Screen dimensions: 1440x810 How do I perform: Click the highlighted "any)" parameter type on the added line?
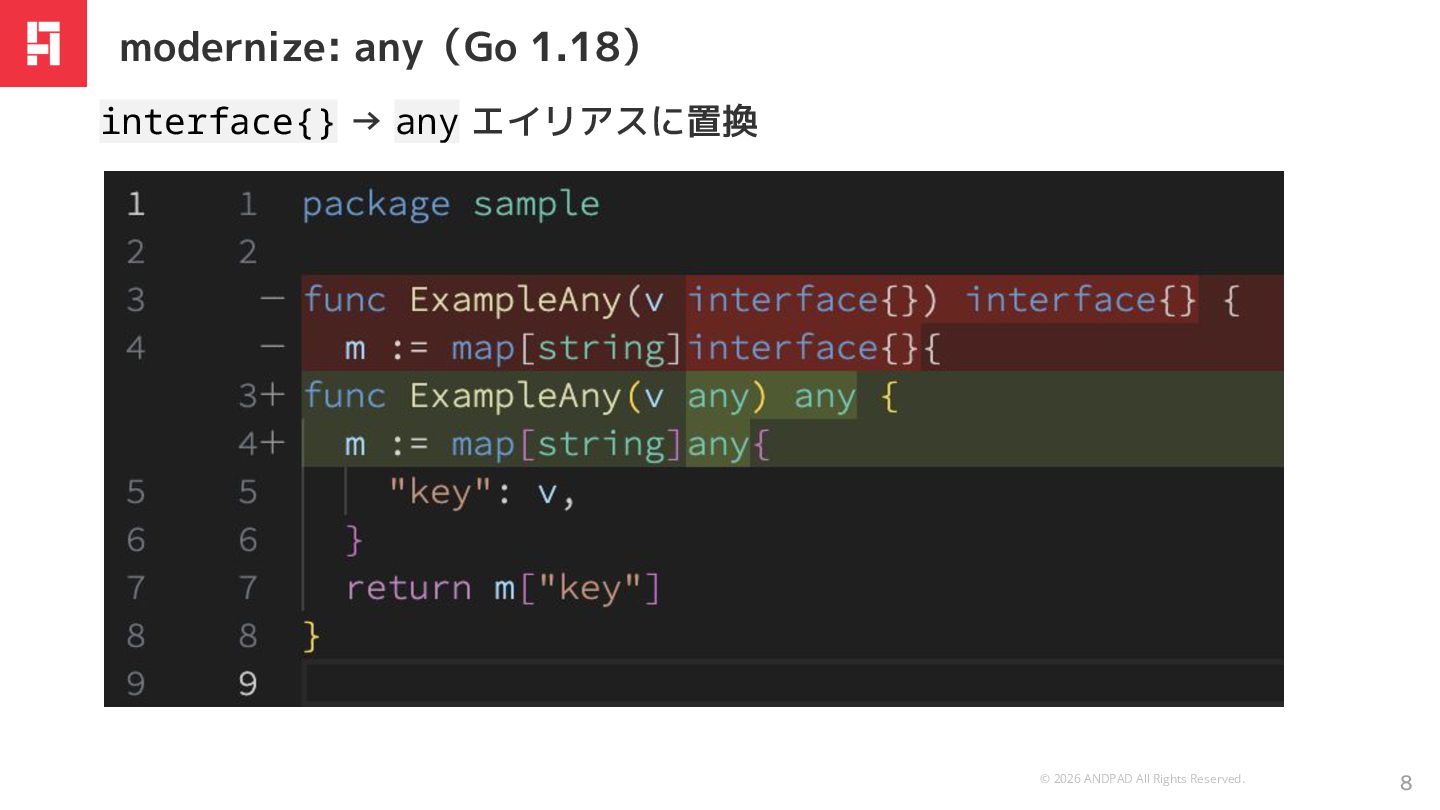(727, 396)
